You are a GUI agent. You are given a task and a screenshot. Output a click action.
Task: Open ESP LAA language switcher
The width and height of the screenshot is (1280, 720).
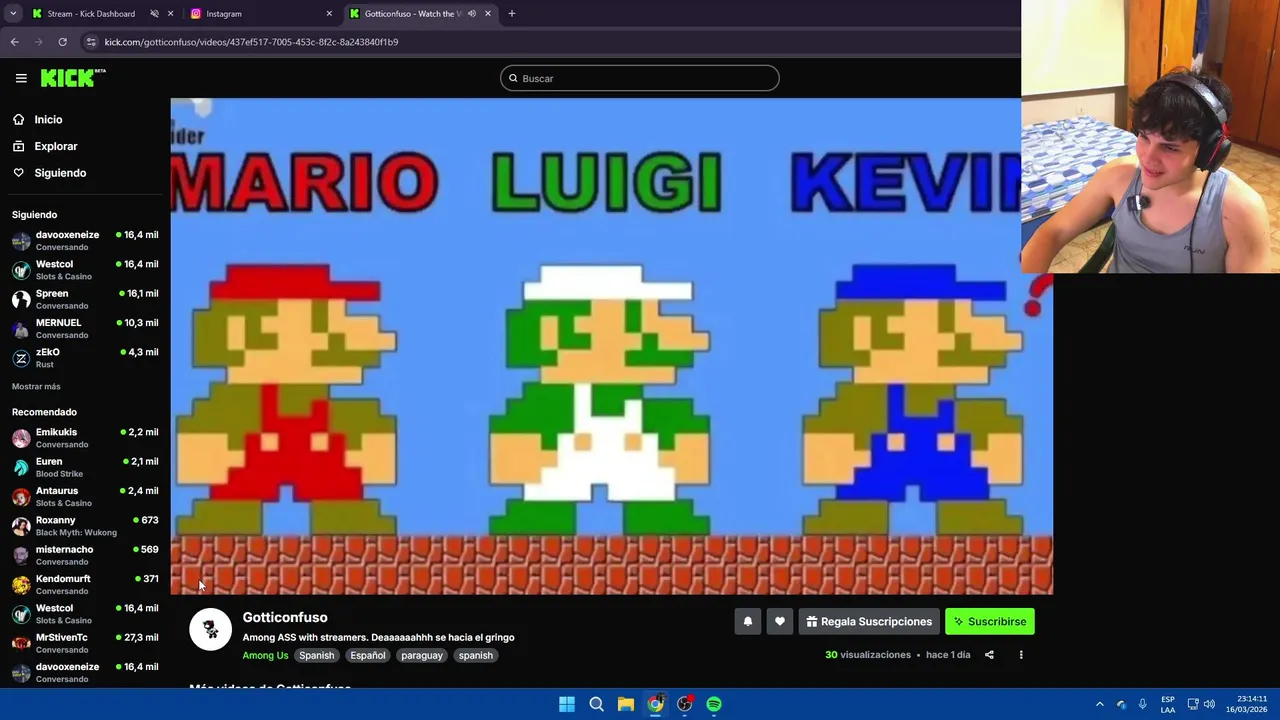1168,704
